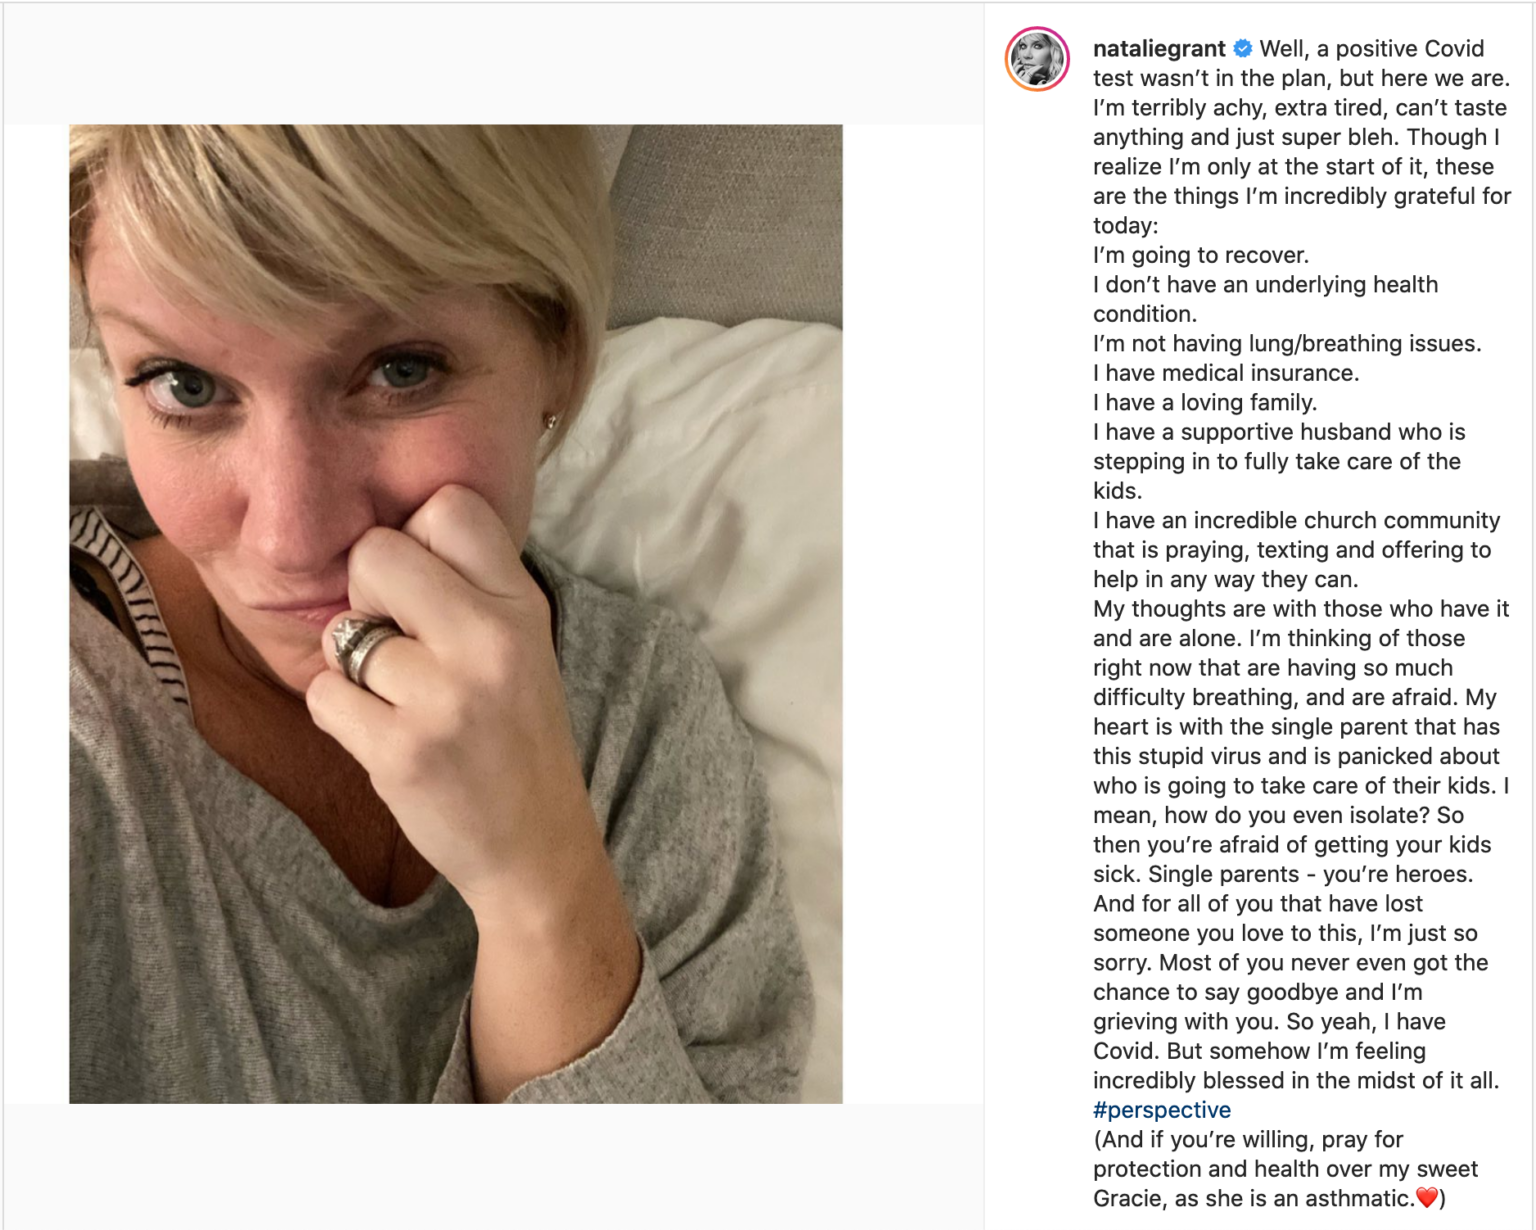Open the #perspective hashtag link
This screenshot has height=1230, width=1536.
1161,1110
